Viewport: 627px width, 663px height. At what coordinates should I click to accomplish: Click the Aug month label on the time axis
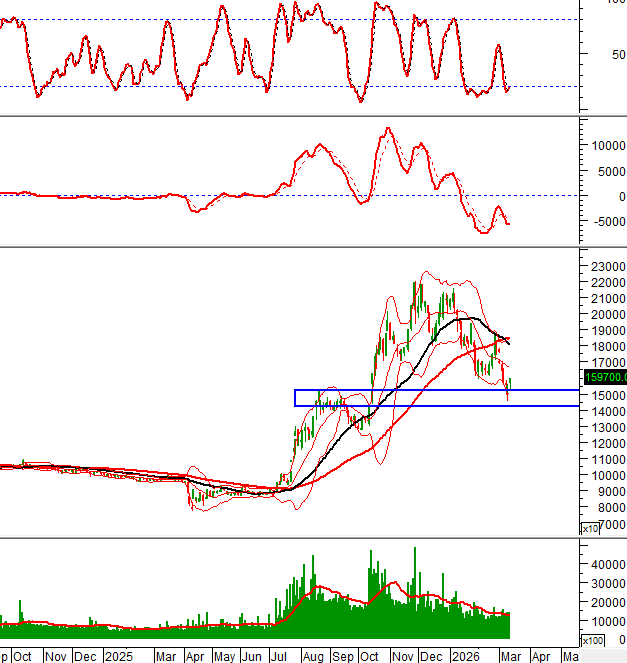(x=313, y=656)
